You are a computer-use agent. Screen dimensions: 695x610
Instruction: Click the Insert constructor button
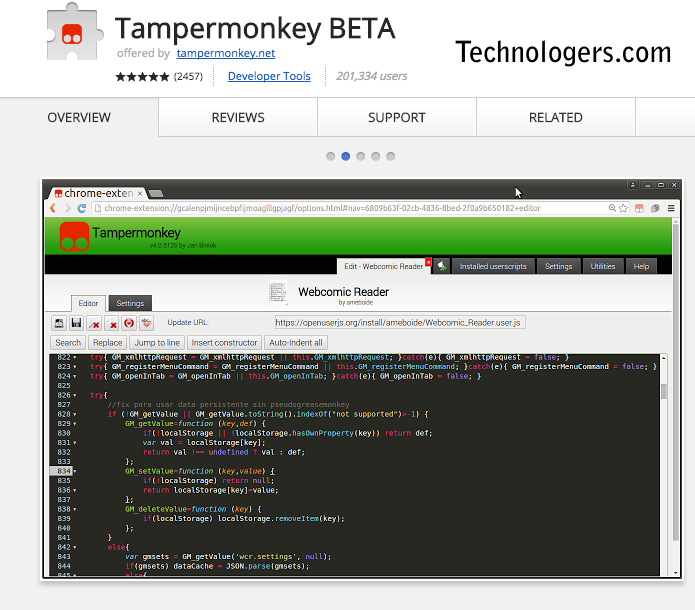tap(224, 343)
